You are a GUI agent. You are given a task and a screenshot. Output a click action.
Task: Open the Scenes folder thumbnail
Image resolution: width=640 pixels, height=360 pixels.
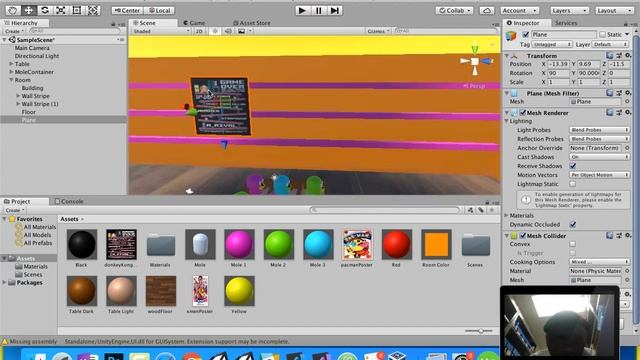point(475,244)
